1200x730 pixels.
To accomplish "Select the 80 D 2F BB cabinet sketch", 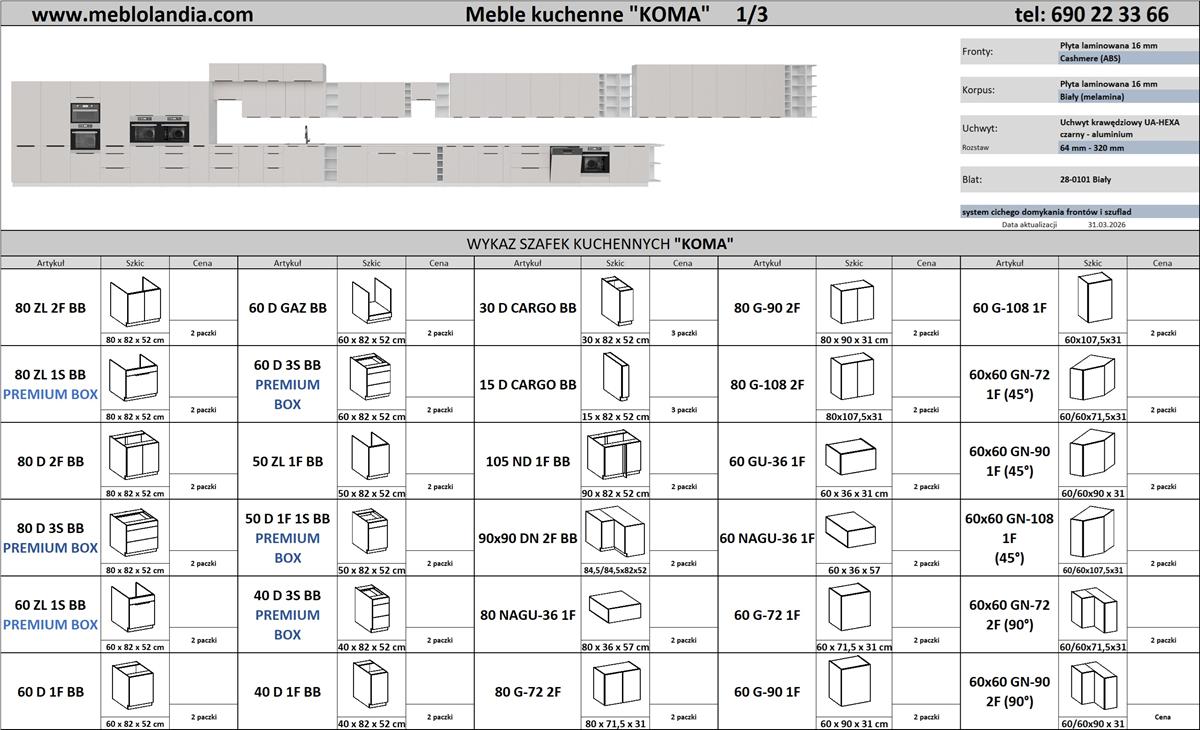I will click(134, 456).
